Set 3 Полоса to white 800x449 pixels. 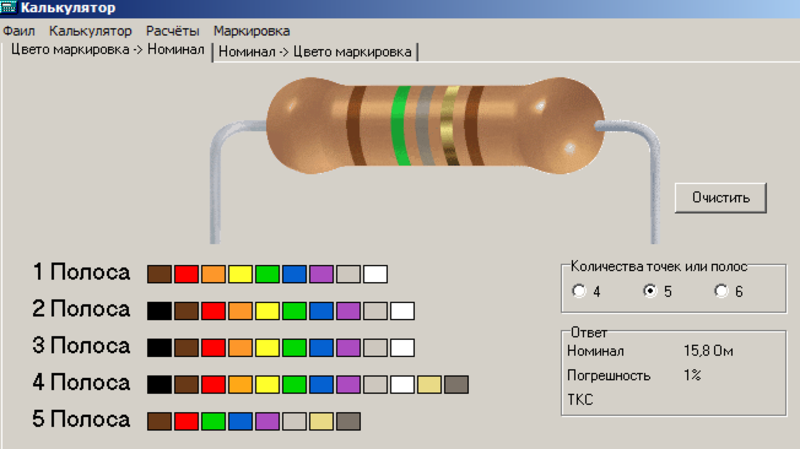pyautogui.click(x=403, y=347)
